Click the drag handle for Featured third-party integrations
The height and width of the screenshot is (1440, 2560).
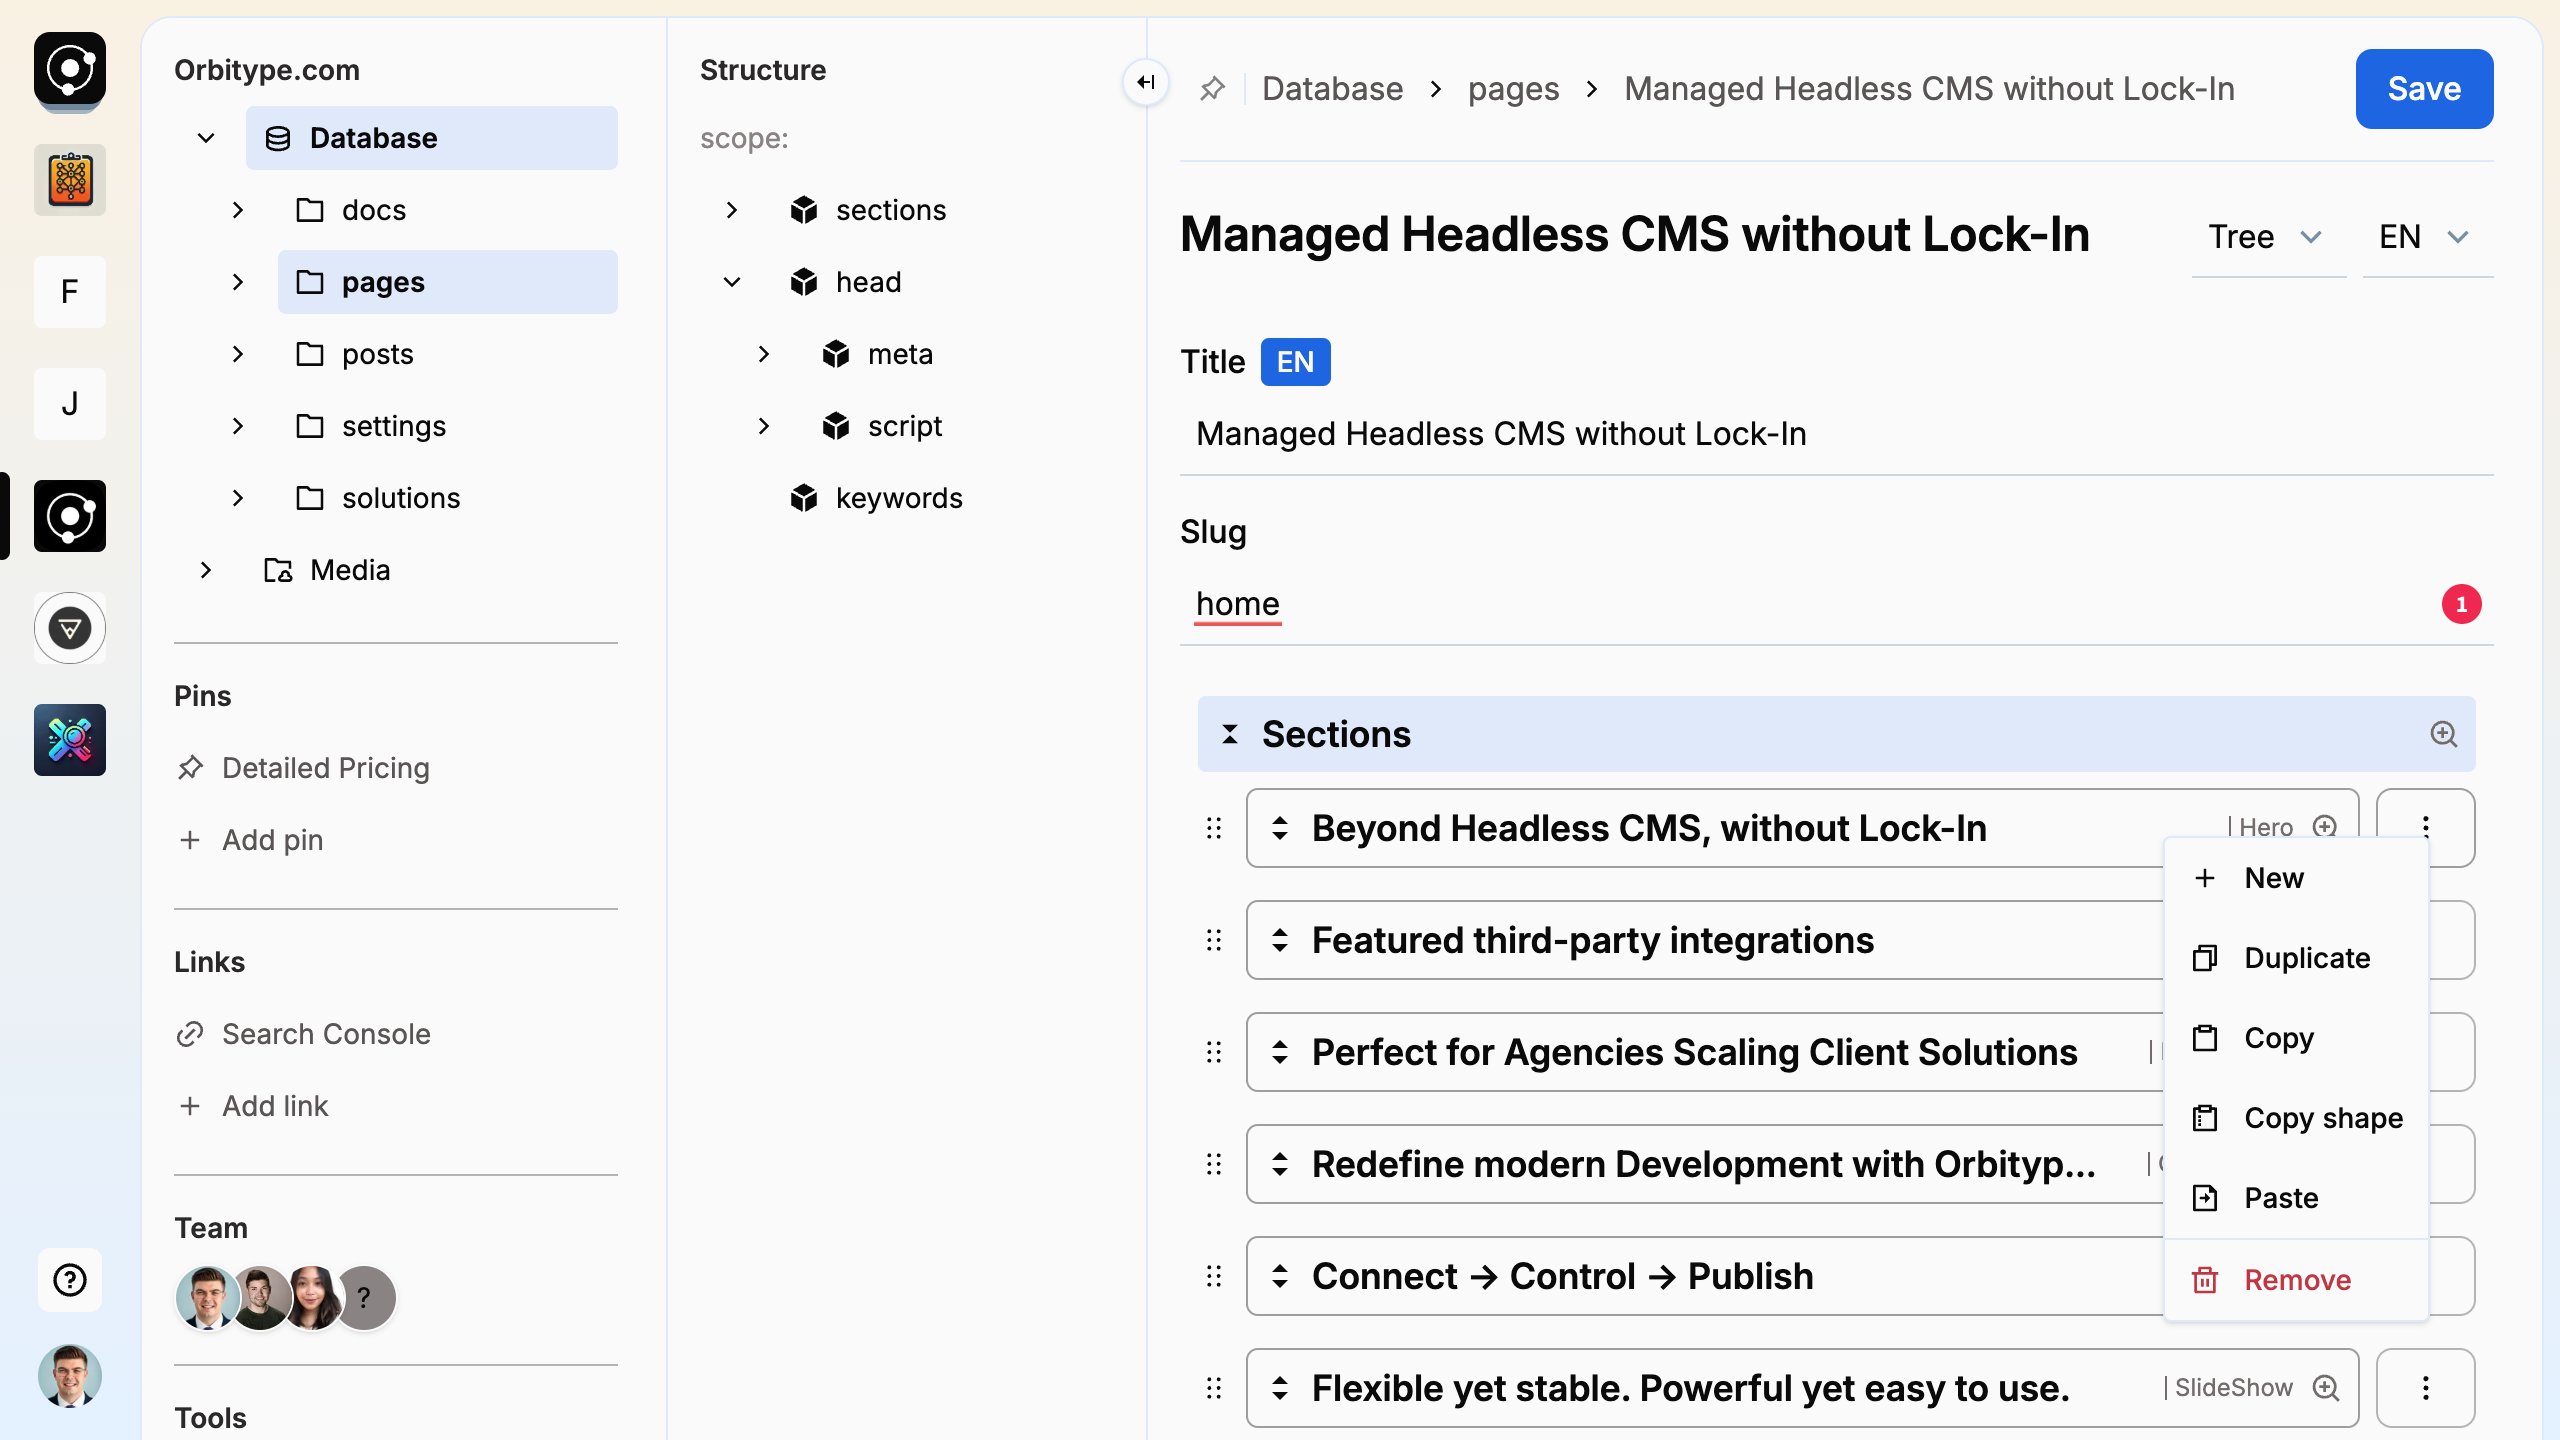tap(1214, 940)
